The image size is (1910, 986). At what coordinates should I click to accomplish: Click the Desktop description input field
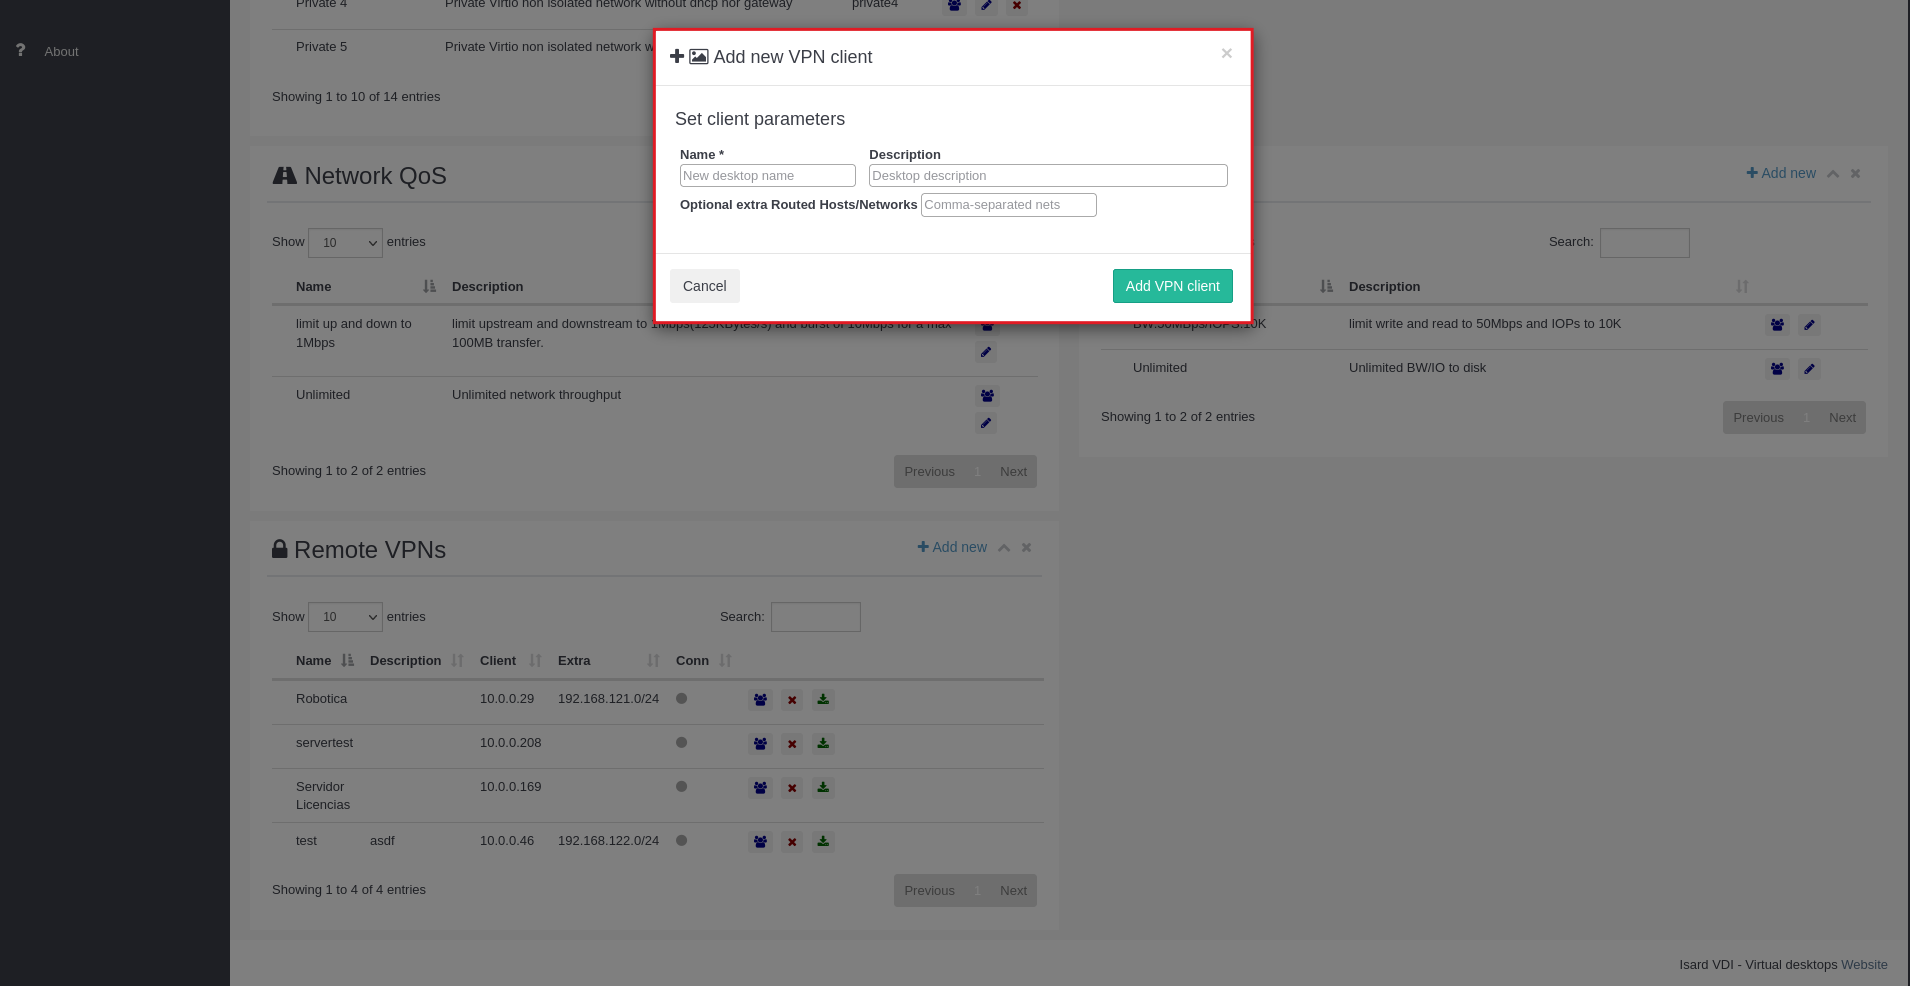(1047, 176)
